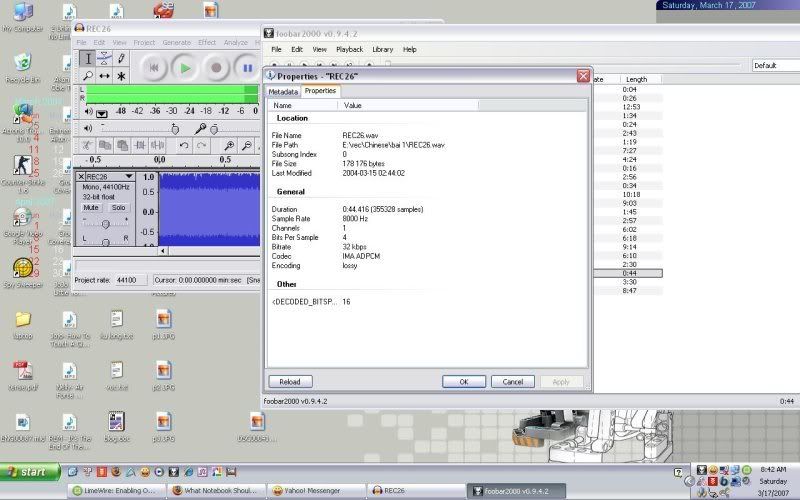
Task: Click the Skip to Start button in Audacity
Action: point(154,67)
